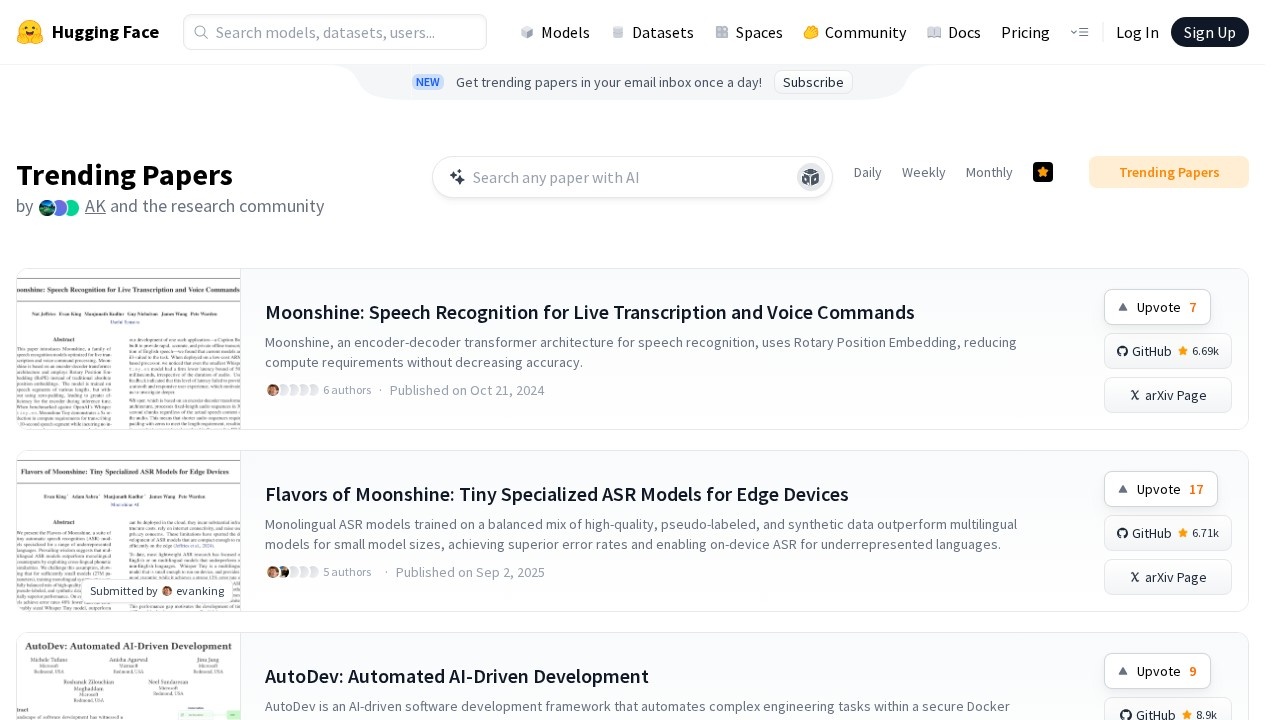Open the Datasets menu item

[x=651, y=32]
